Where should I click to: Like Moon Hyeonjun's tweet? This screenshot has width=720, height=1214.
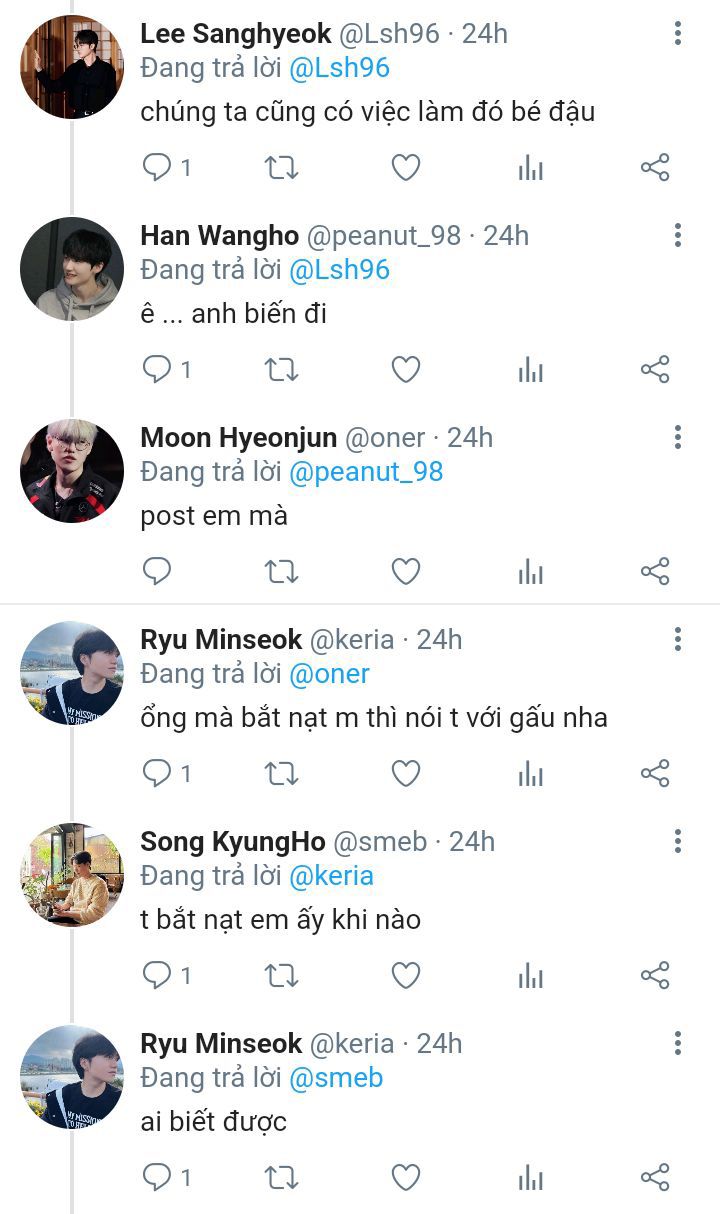pos(405,572)
